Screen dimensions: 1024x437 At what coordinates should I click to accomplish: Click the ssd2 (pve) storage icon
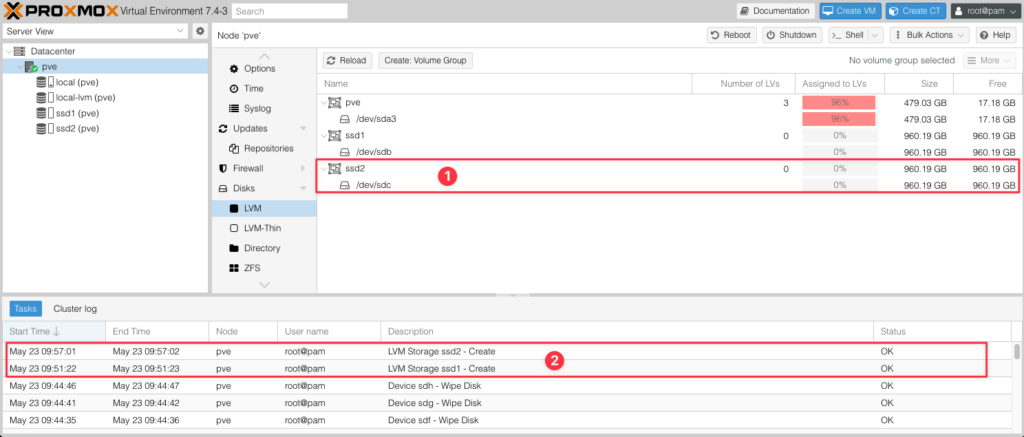45,129
